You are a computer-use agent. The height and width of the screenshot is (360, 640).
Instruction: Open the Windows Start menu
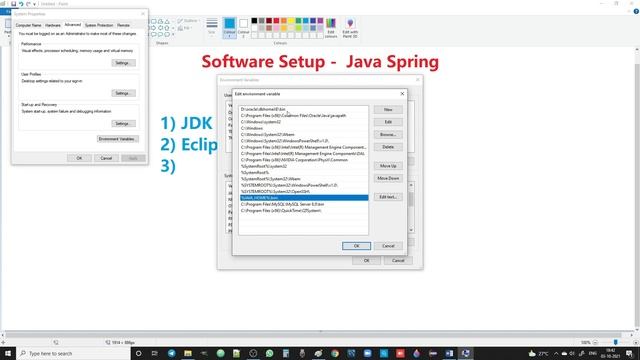[8, 353]
